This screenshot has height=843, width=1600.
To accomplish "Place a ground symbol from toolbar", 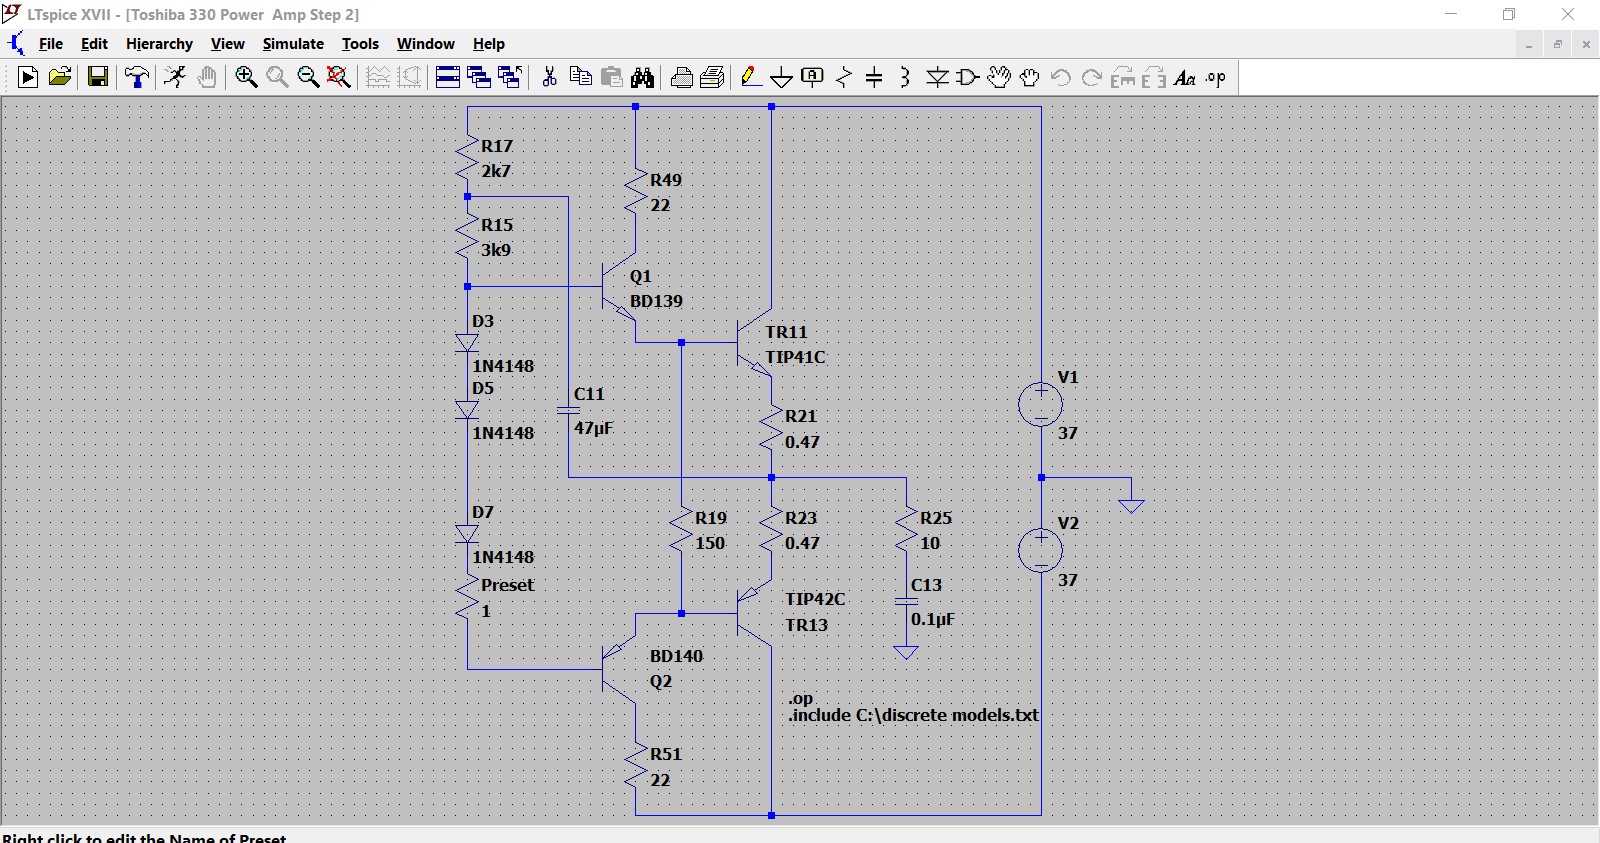I will [x=782, y=77].
